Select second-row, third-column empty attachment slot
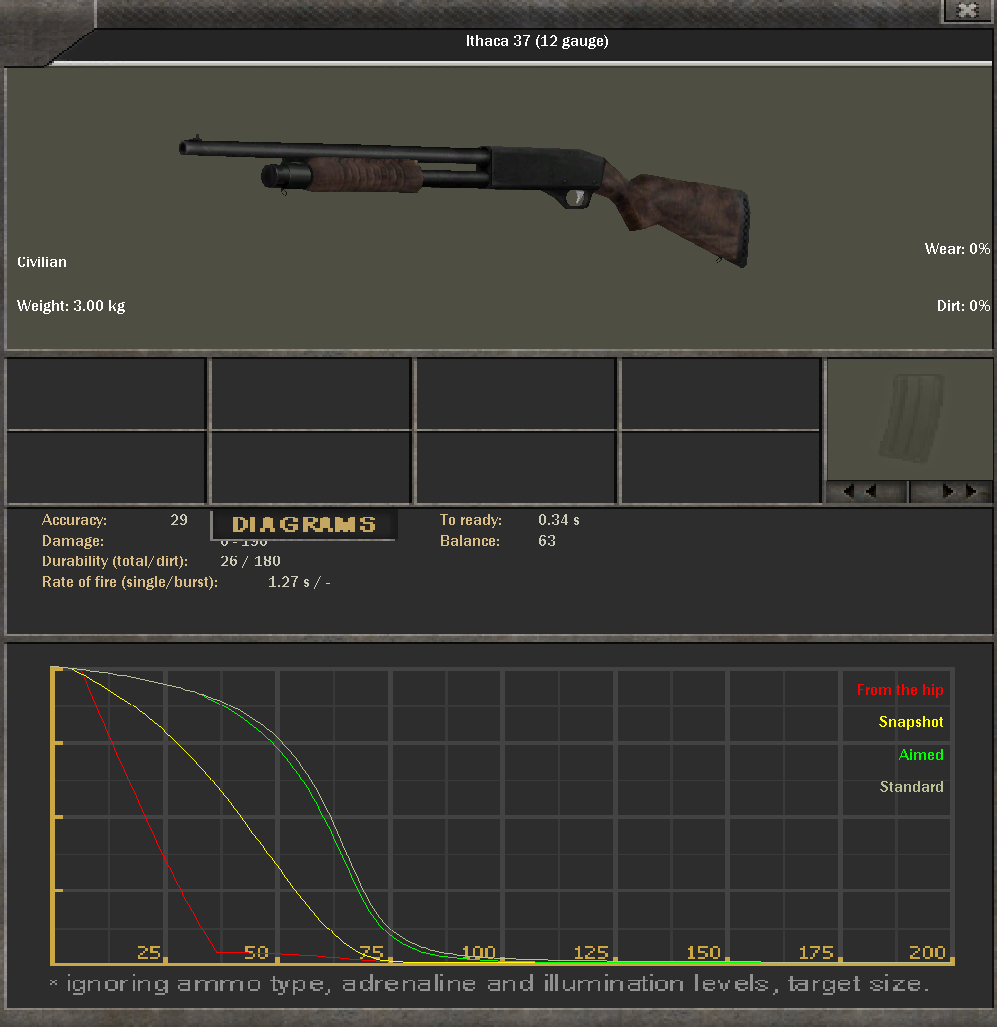 pyautogui.click(x=516, y=468)
